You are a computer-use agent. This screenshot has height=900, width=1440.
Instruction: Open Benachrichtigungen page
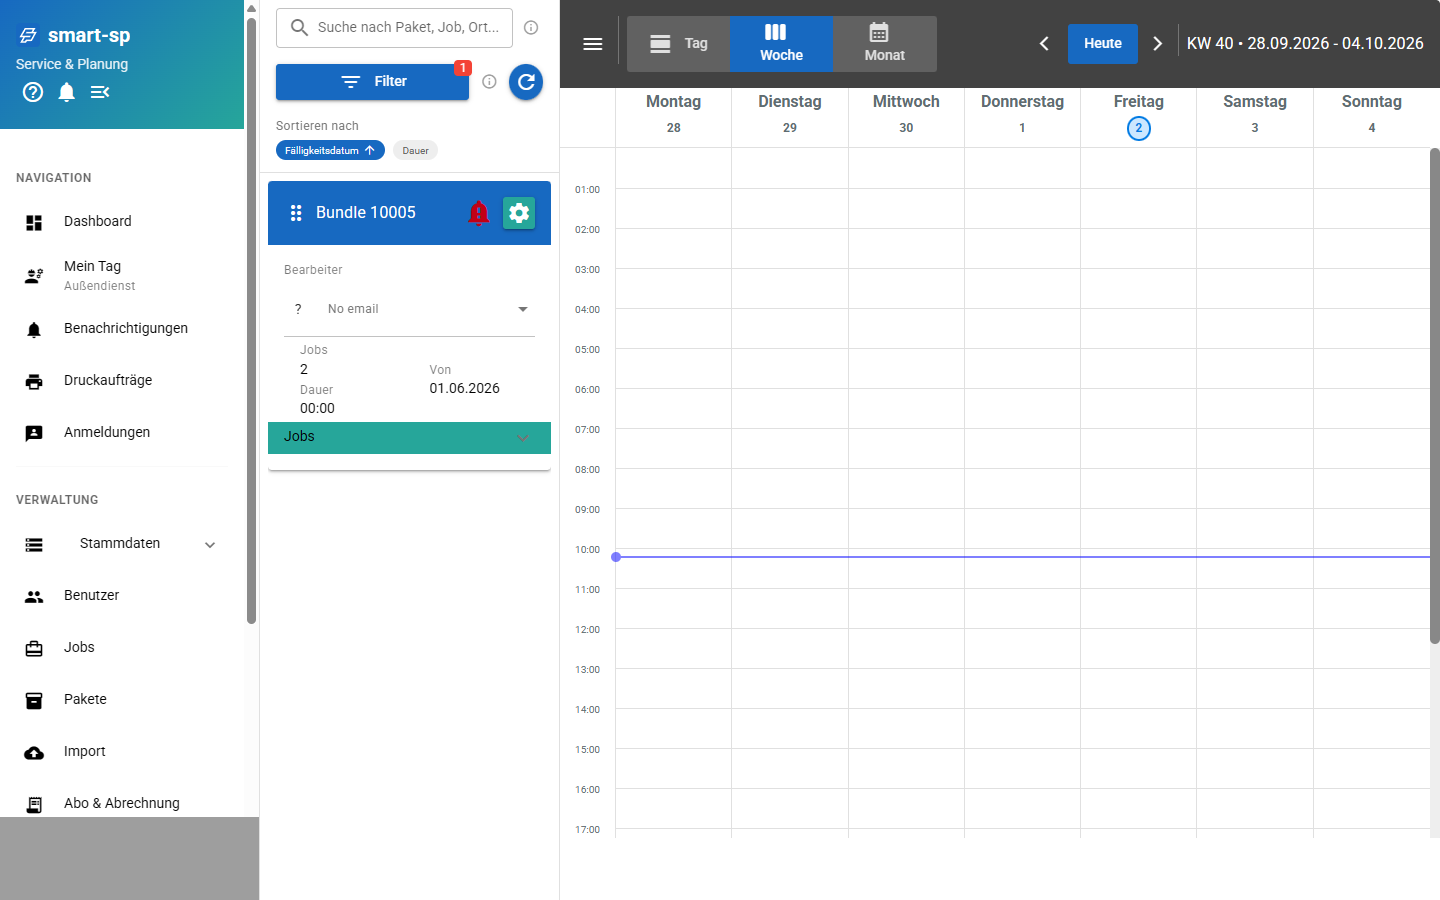[122, 329]
